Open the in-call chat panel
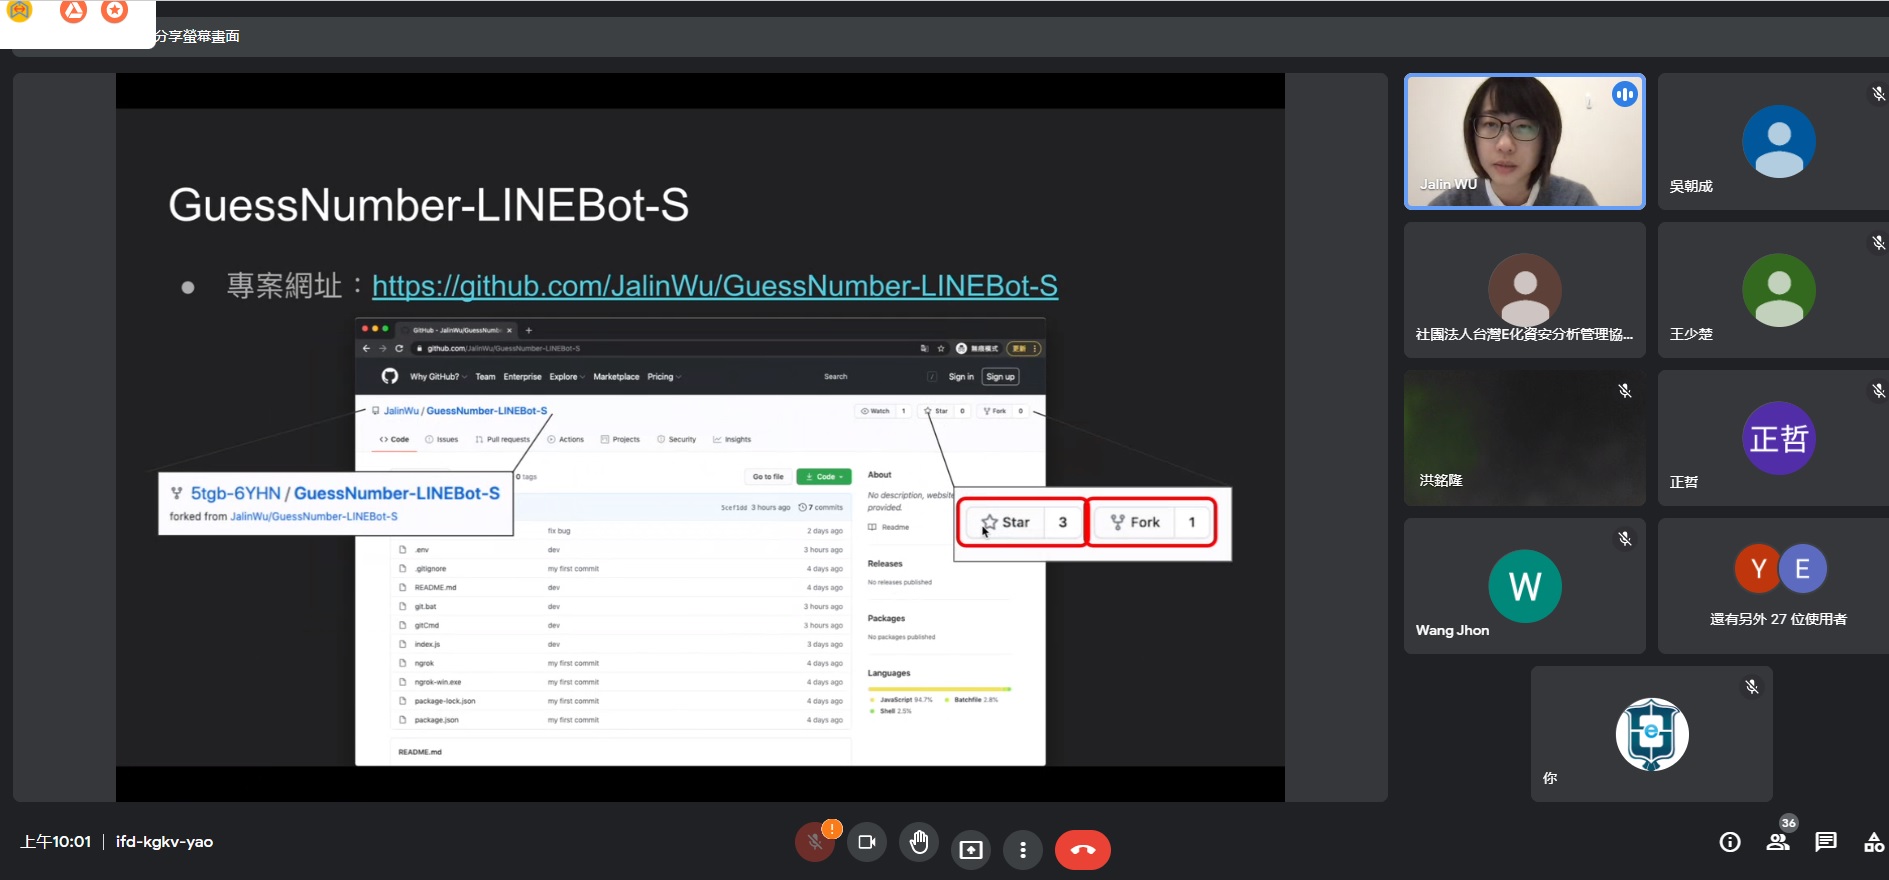1889x880 pixels. click(x=1826, y=841)
